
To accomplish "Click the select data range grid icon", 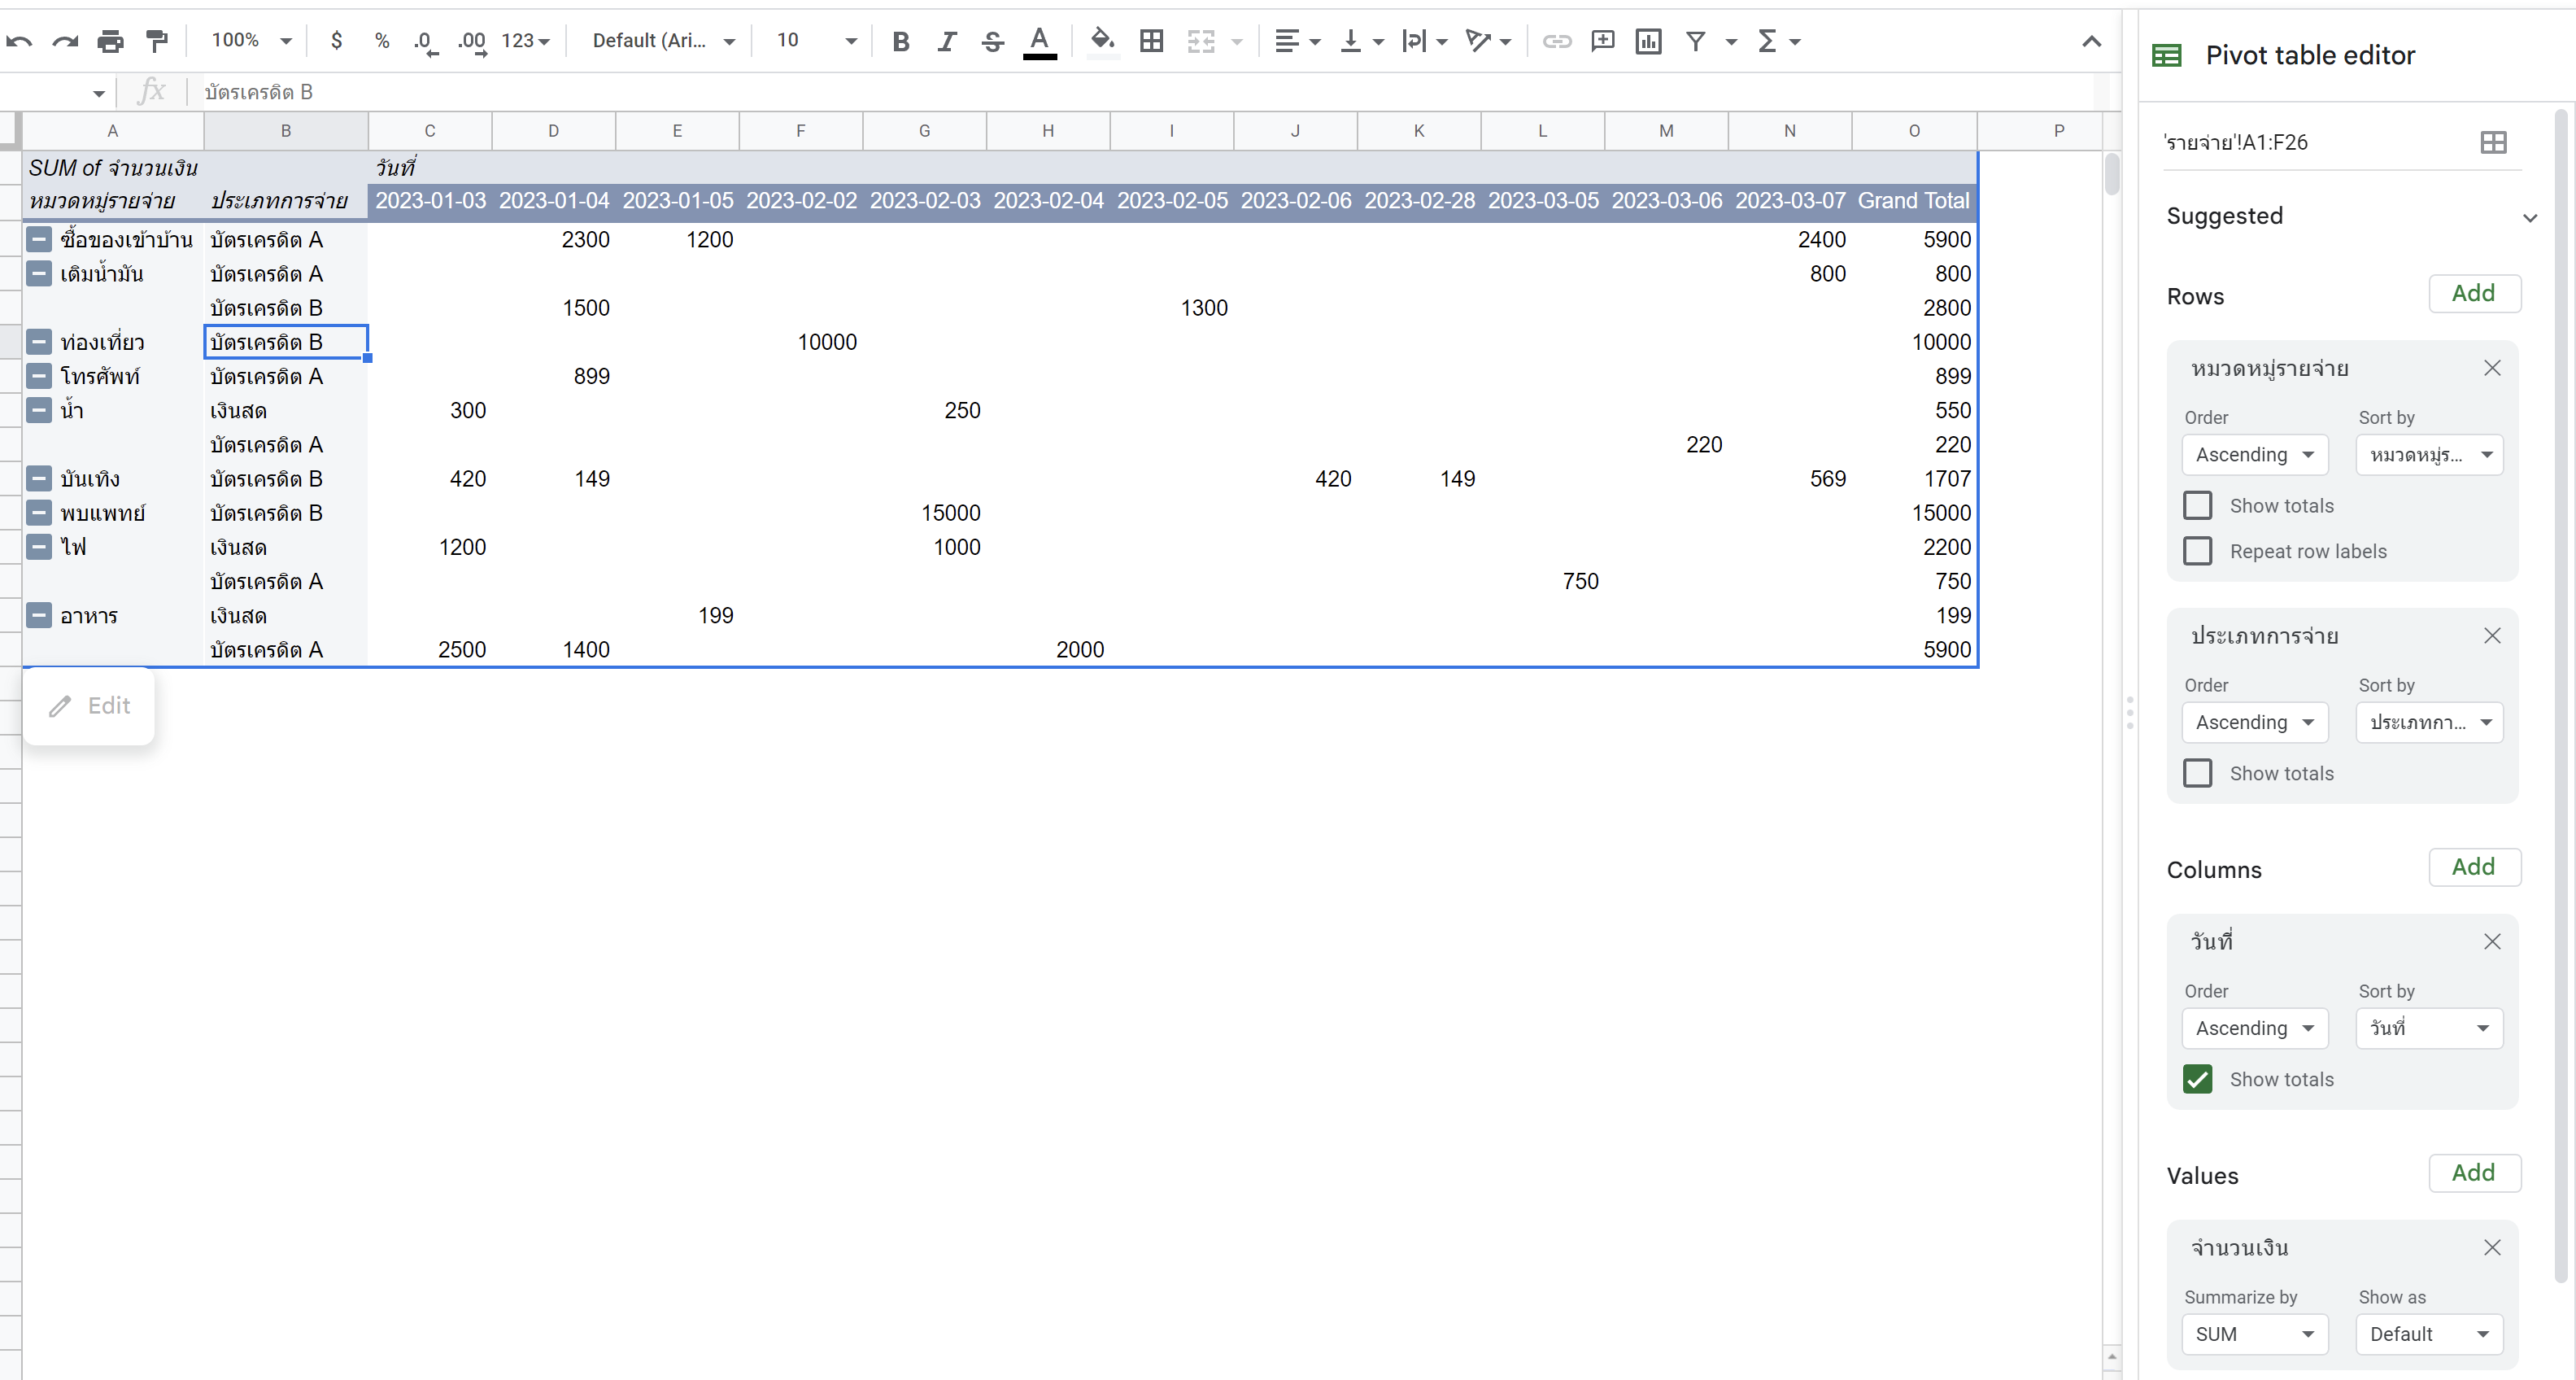I will pos(2493,142).
